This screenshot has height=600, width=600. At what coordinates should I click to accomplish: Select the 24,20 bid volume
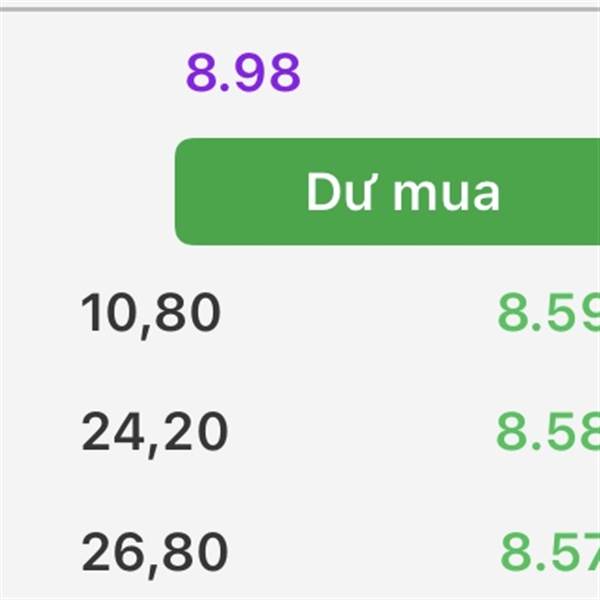[155, 434]
